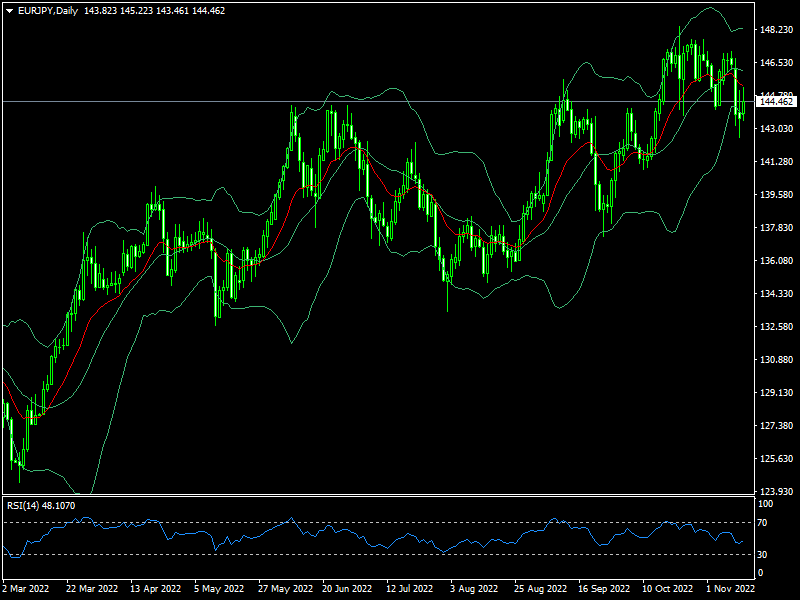The image size is (800, 600).
Task: Click the 25 Aug 2022 date label
Action: [540, 588]
